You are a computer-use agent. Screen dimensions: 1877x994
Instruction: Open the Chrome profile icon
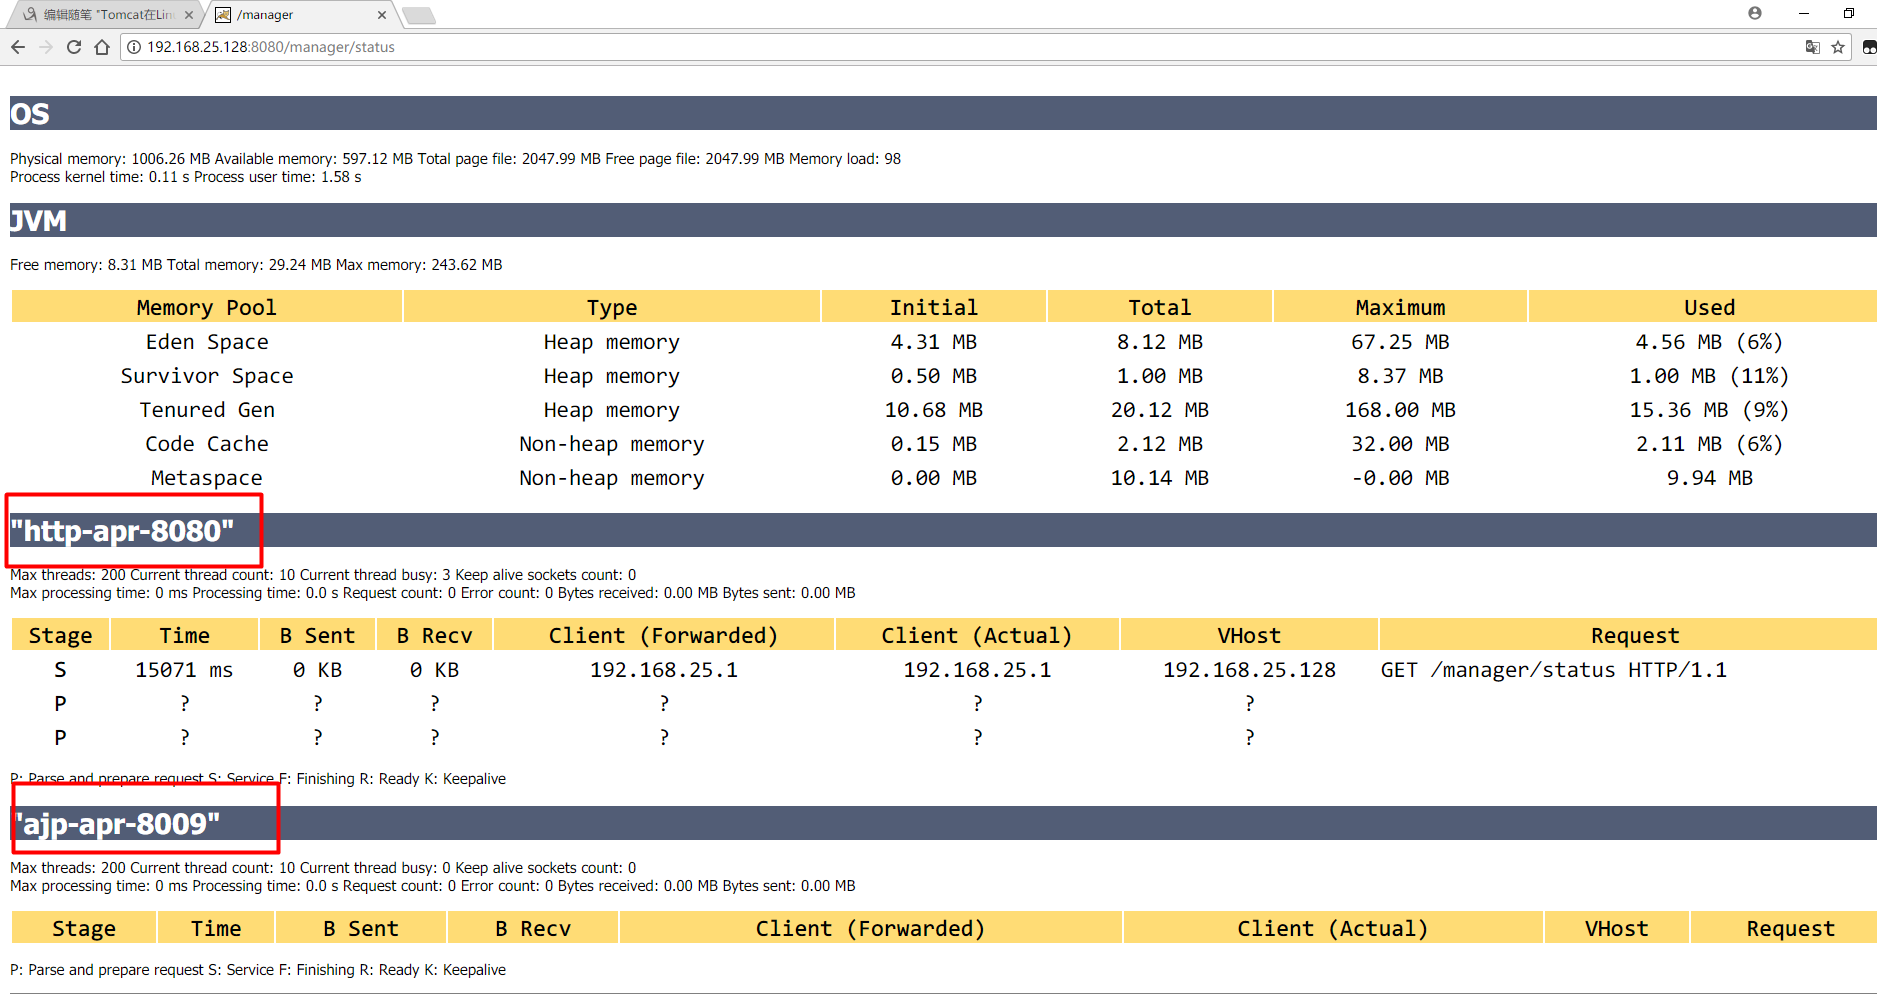click(1755, 13)
